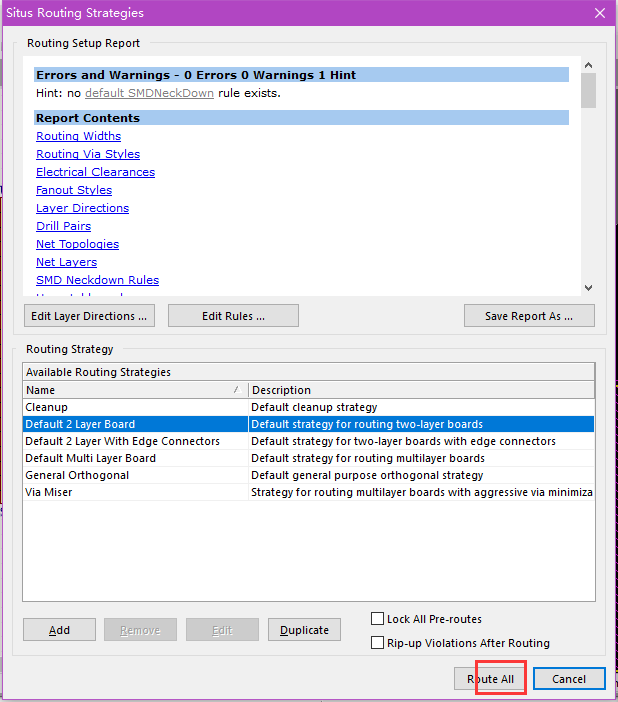Open the Net Layers link

point(66,262)
